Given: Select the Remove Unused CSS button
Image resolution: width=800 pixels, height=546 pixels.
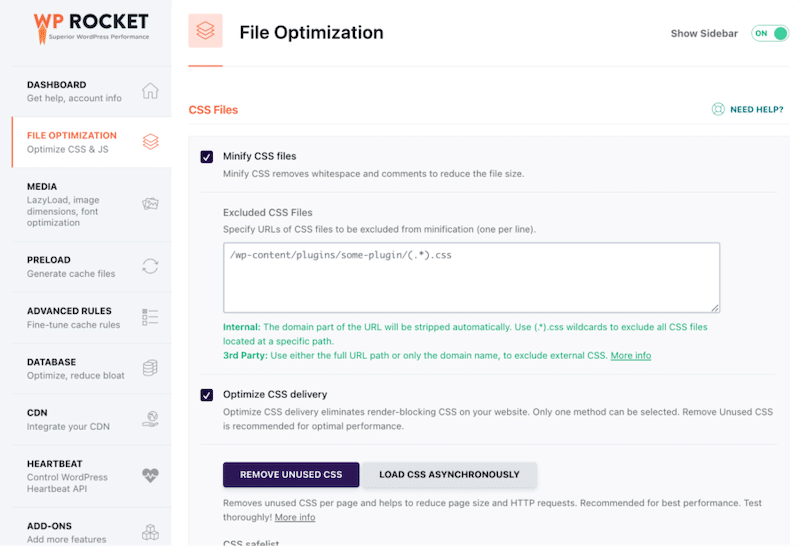Looking at the screenshot, I should tap(290, 474).
